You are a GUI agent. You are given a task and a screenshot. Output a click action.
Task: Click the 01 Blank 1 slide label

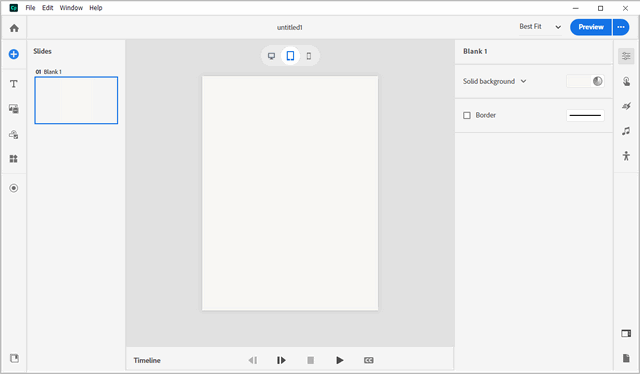49,71
